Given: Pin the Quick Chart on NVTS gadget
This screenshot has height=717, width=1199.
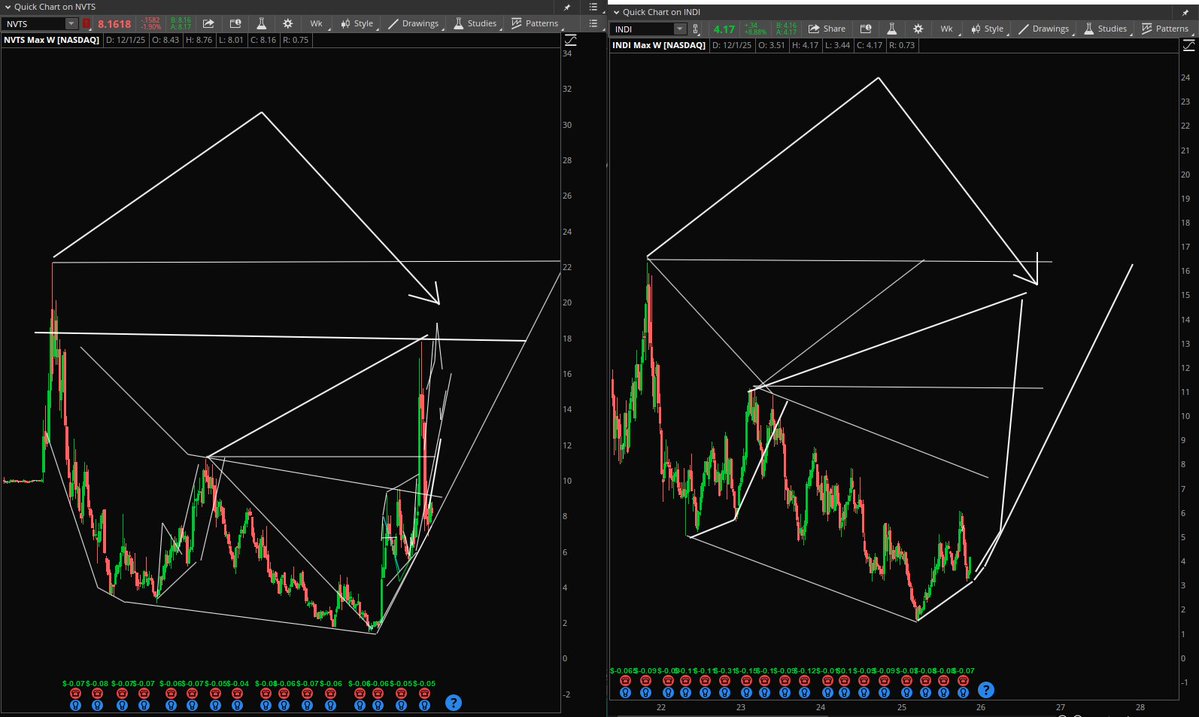Looking at the screenshot, I should click(x=565, y=7).
